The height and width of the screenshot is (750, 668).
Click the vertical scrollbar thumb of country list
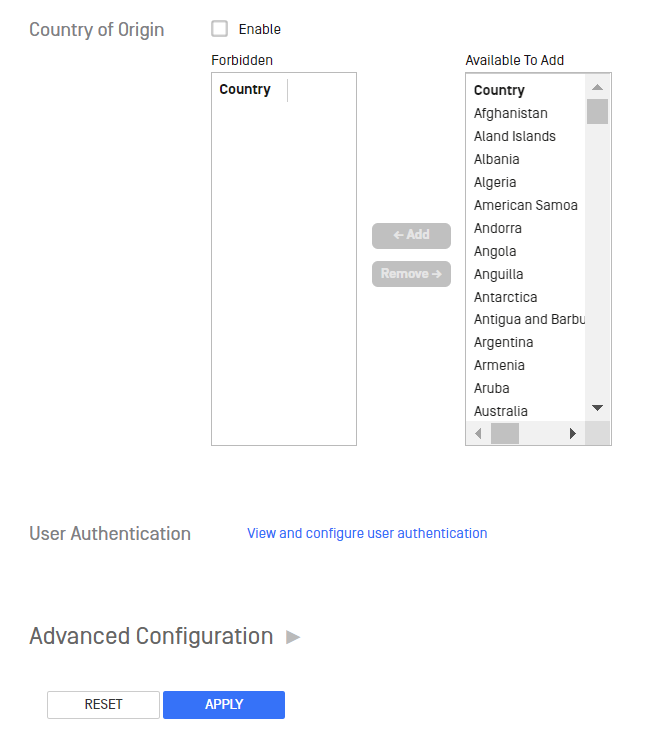point(597,111)
